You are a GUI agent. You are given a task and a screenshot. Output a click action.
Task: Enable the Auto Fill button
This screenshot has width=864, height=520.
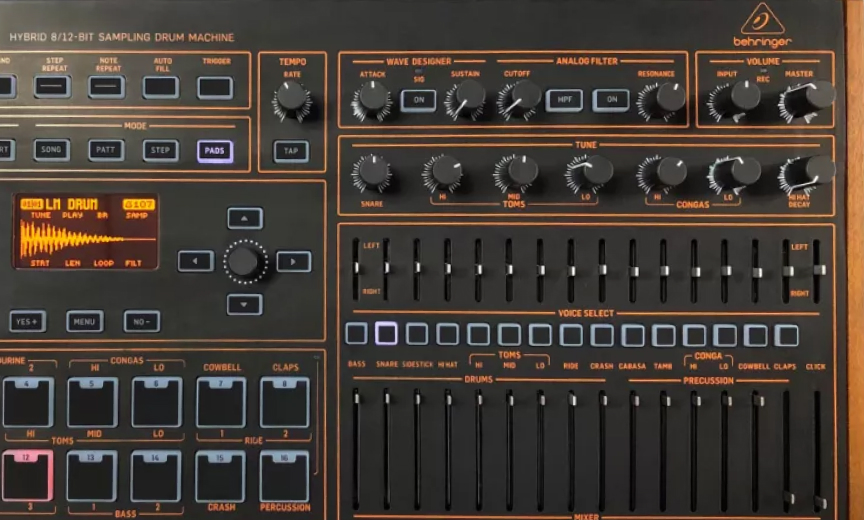pyautogui.click(x=160, y=87)
